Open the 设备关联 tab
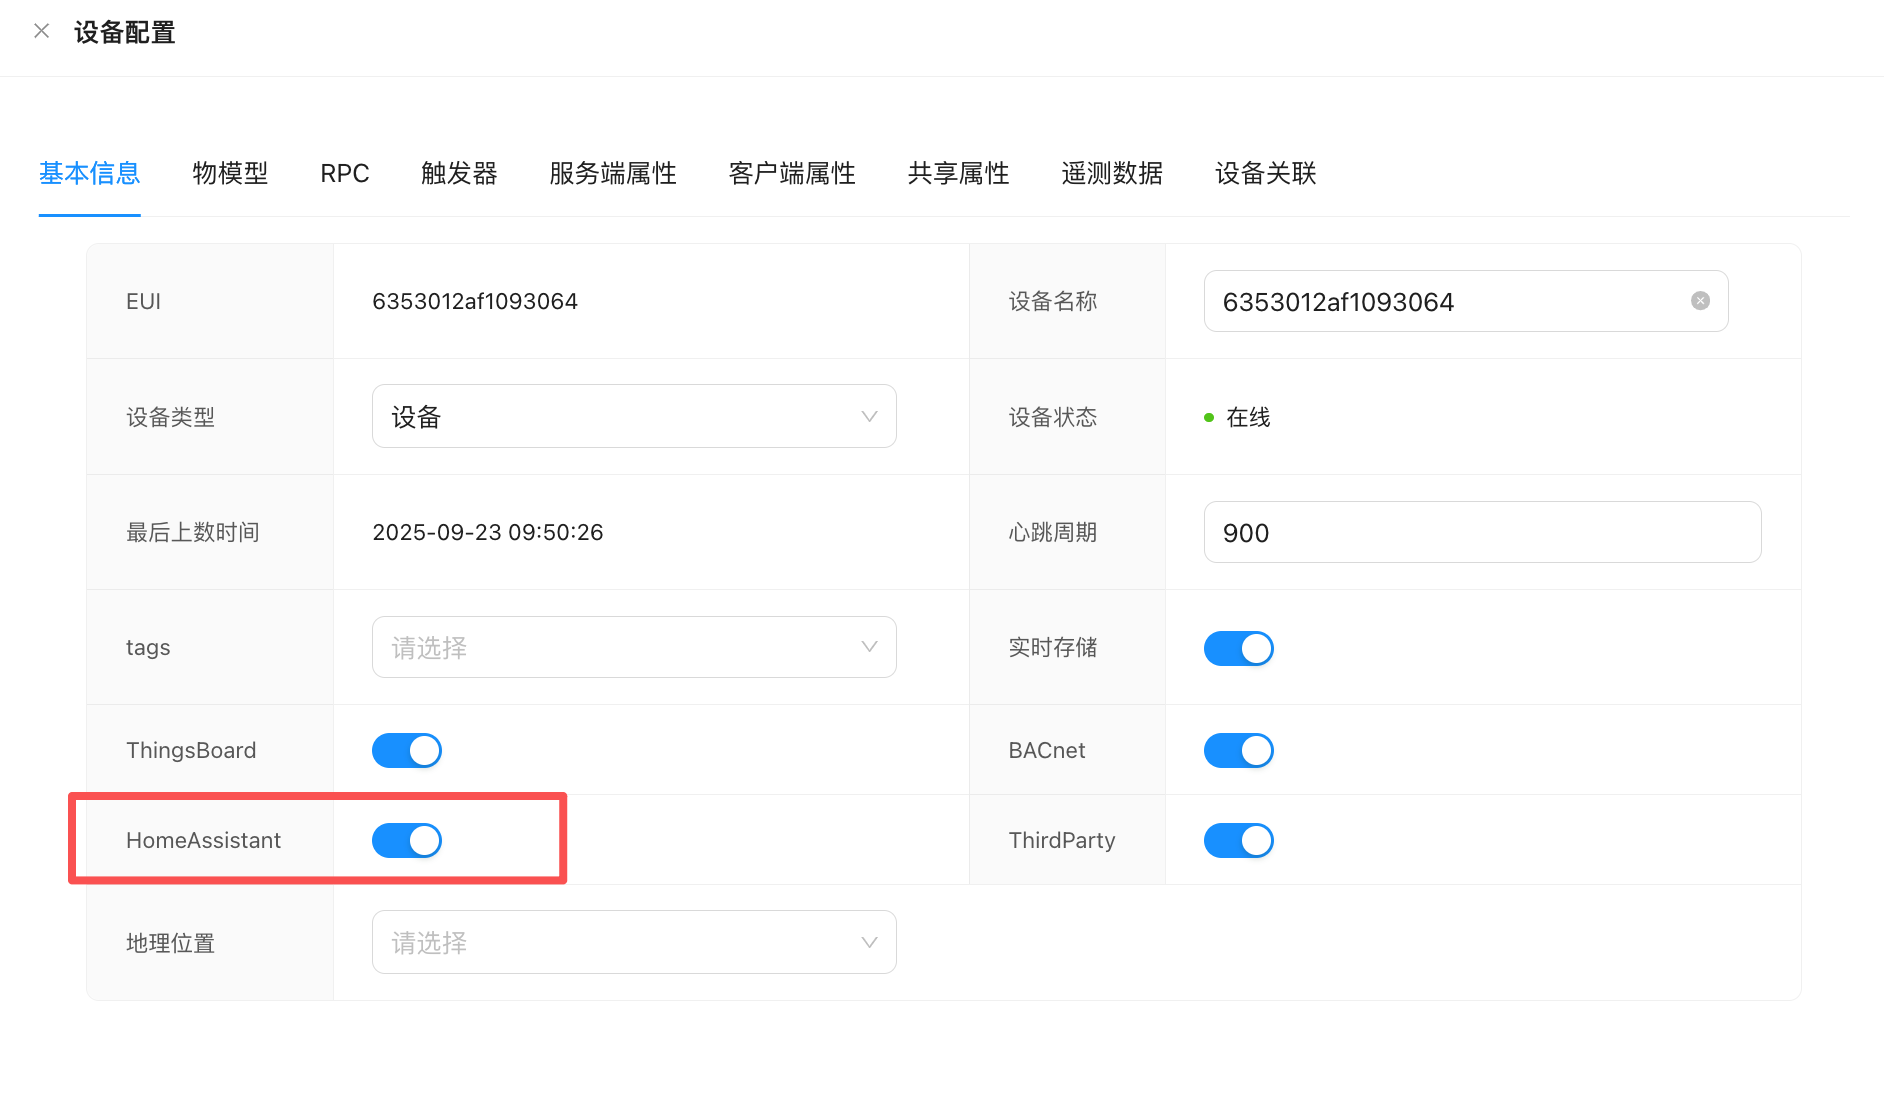 (1265, 173)
